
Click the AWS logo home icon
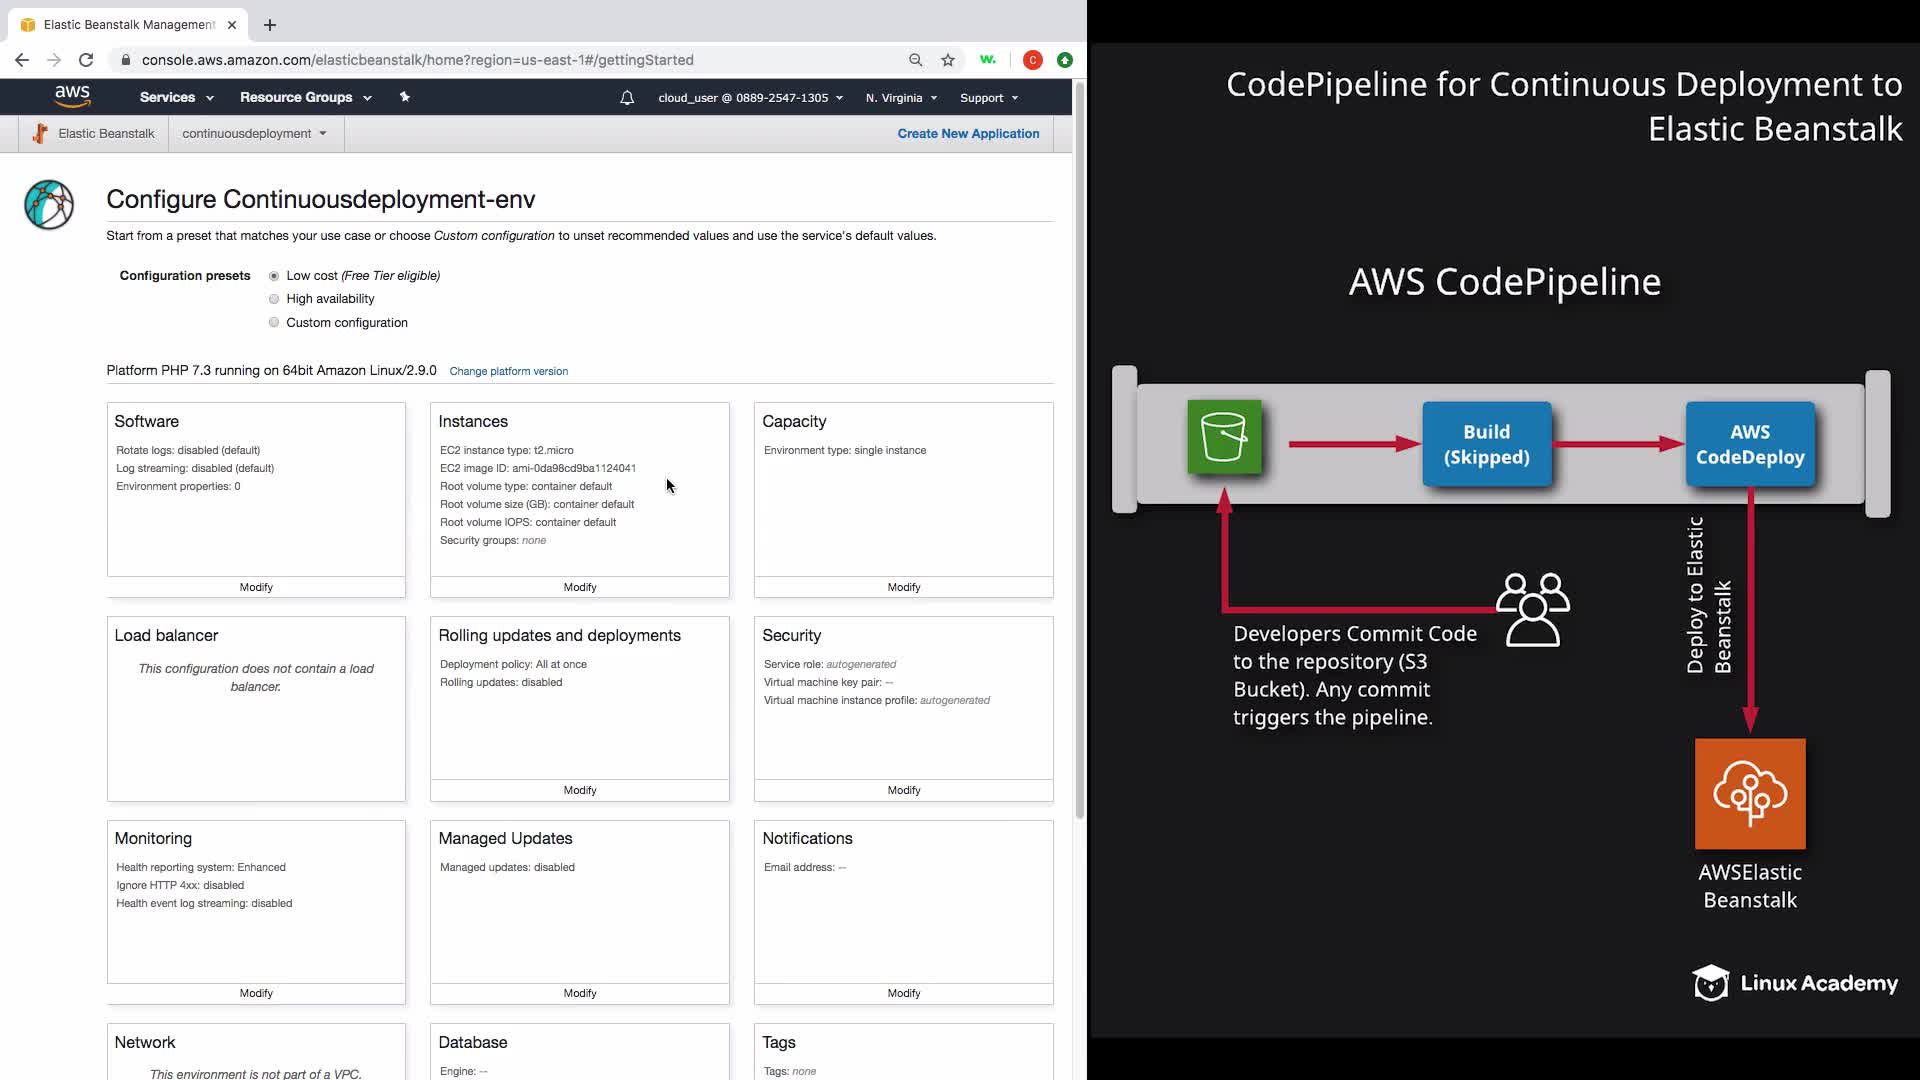pyautogui.click(x=72, y=96)
